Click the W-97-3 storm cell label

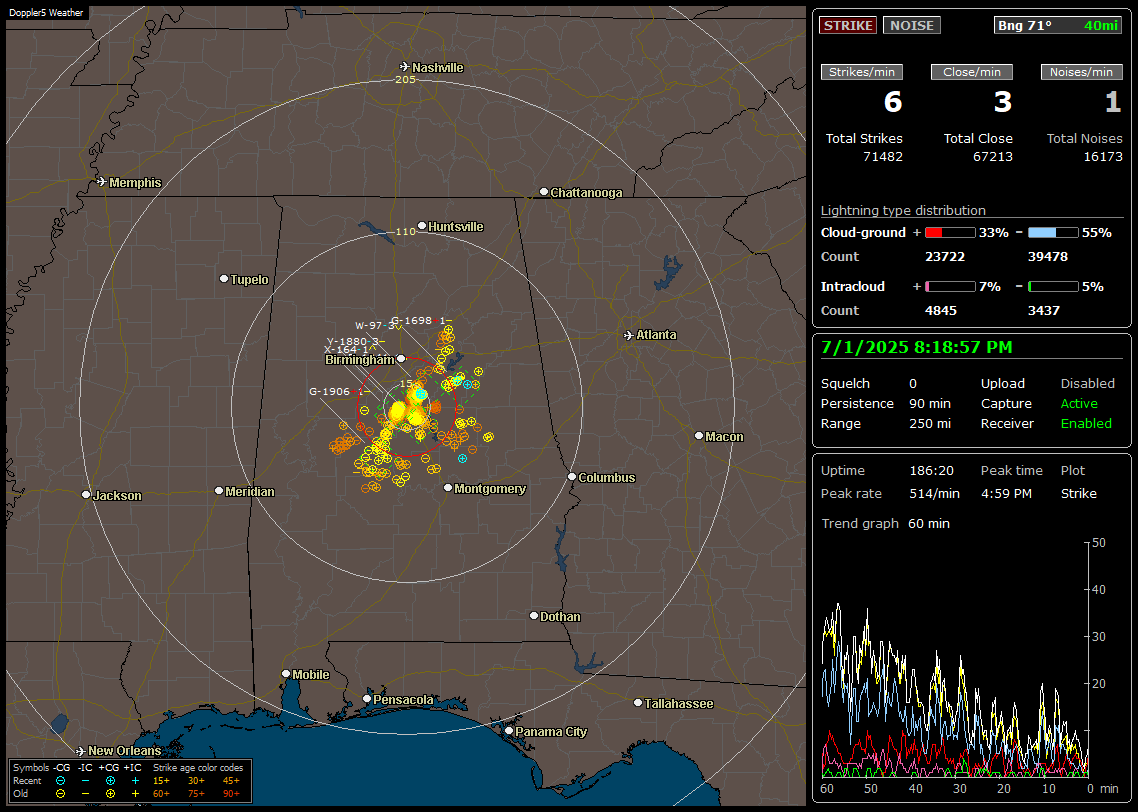click(377, 326)
